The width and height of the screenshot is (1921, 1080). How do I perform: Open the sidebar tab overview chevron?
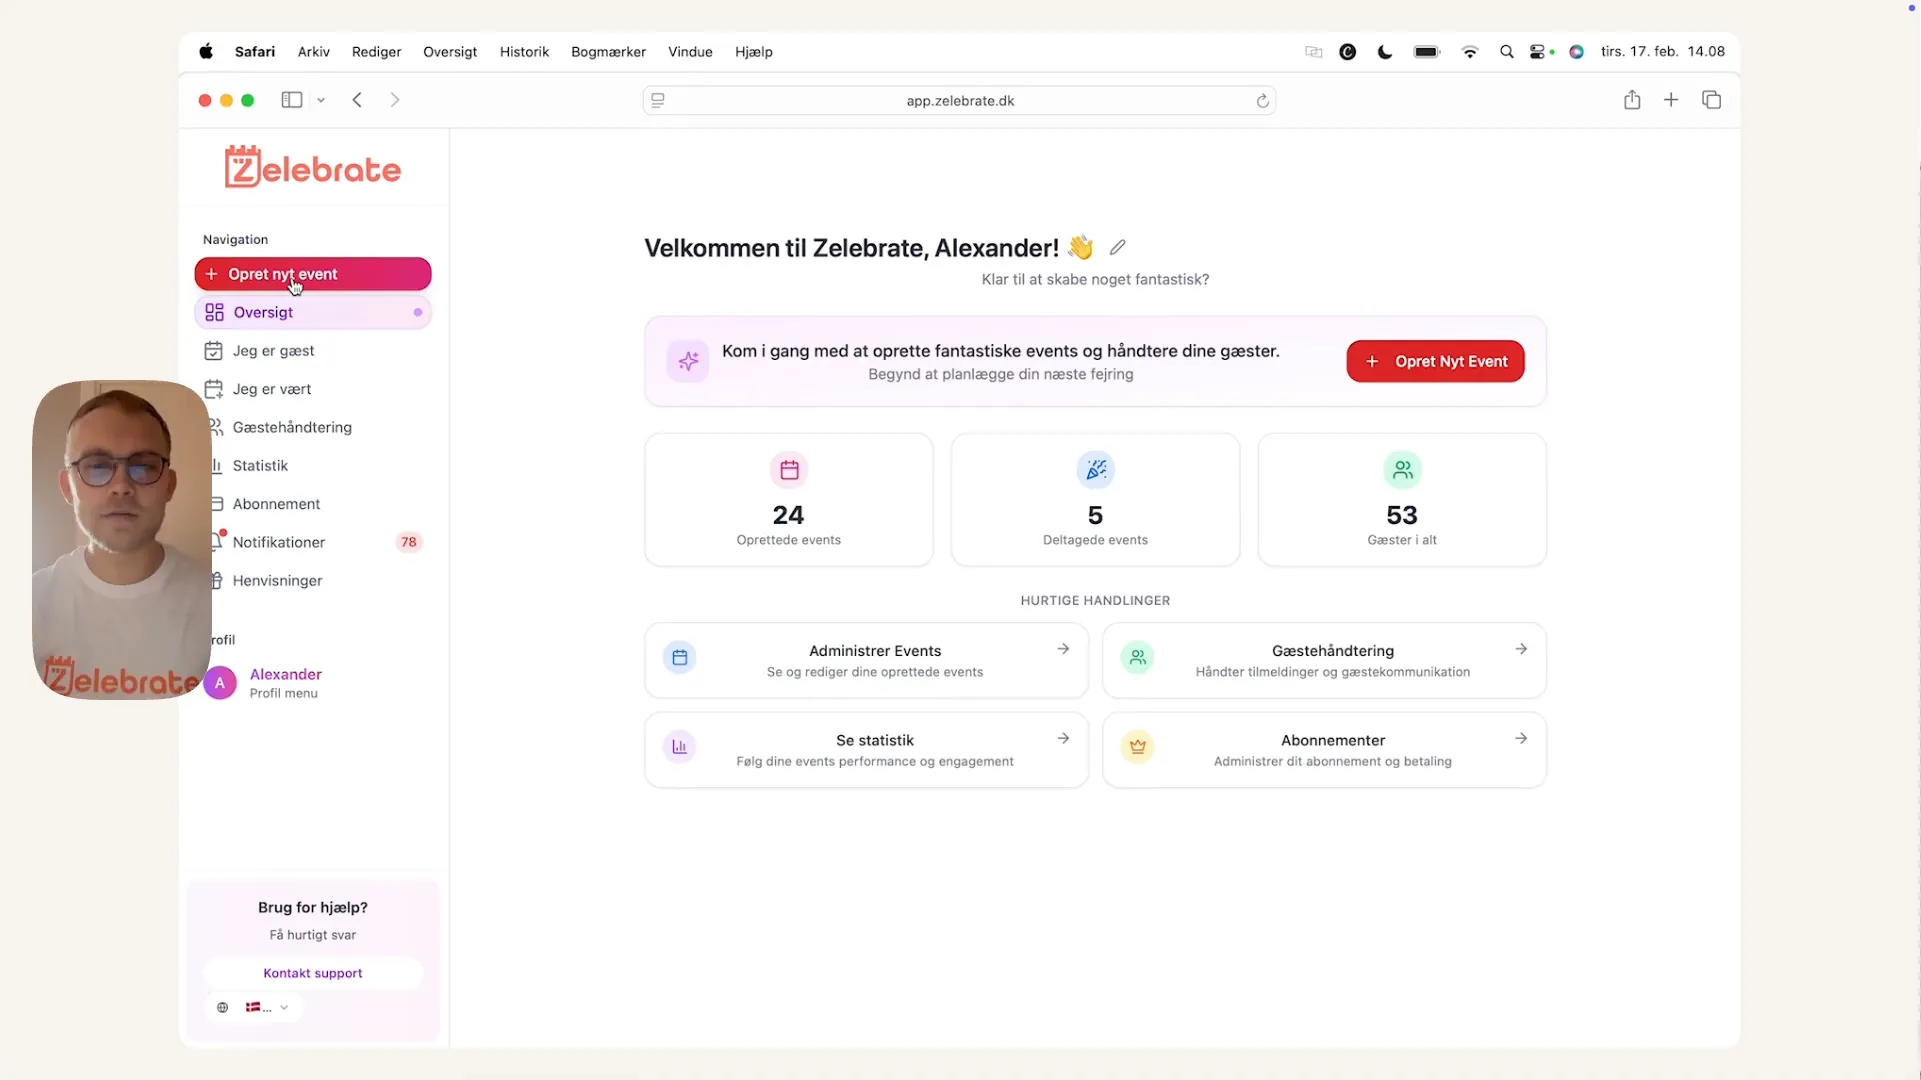[x=321, y=100]
